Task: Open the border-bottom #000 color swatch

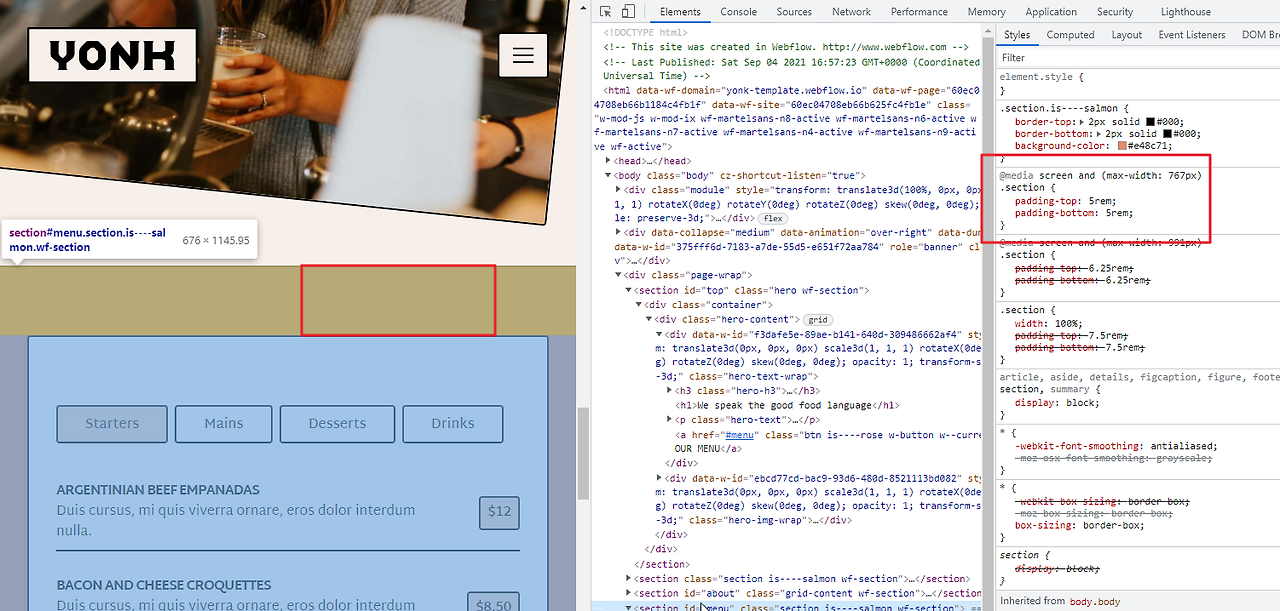Action: (x=1168, y=133)
